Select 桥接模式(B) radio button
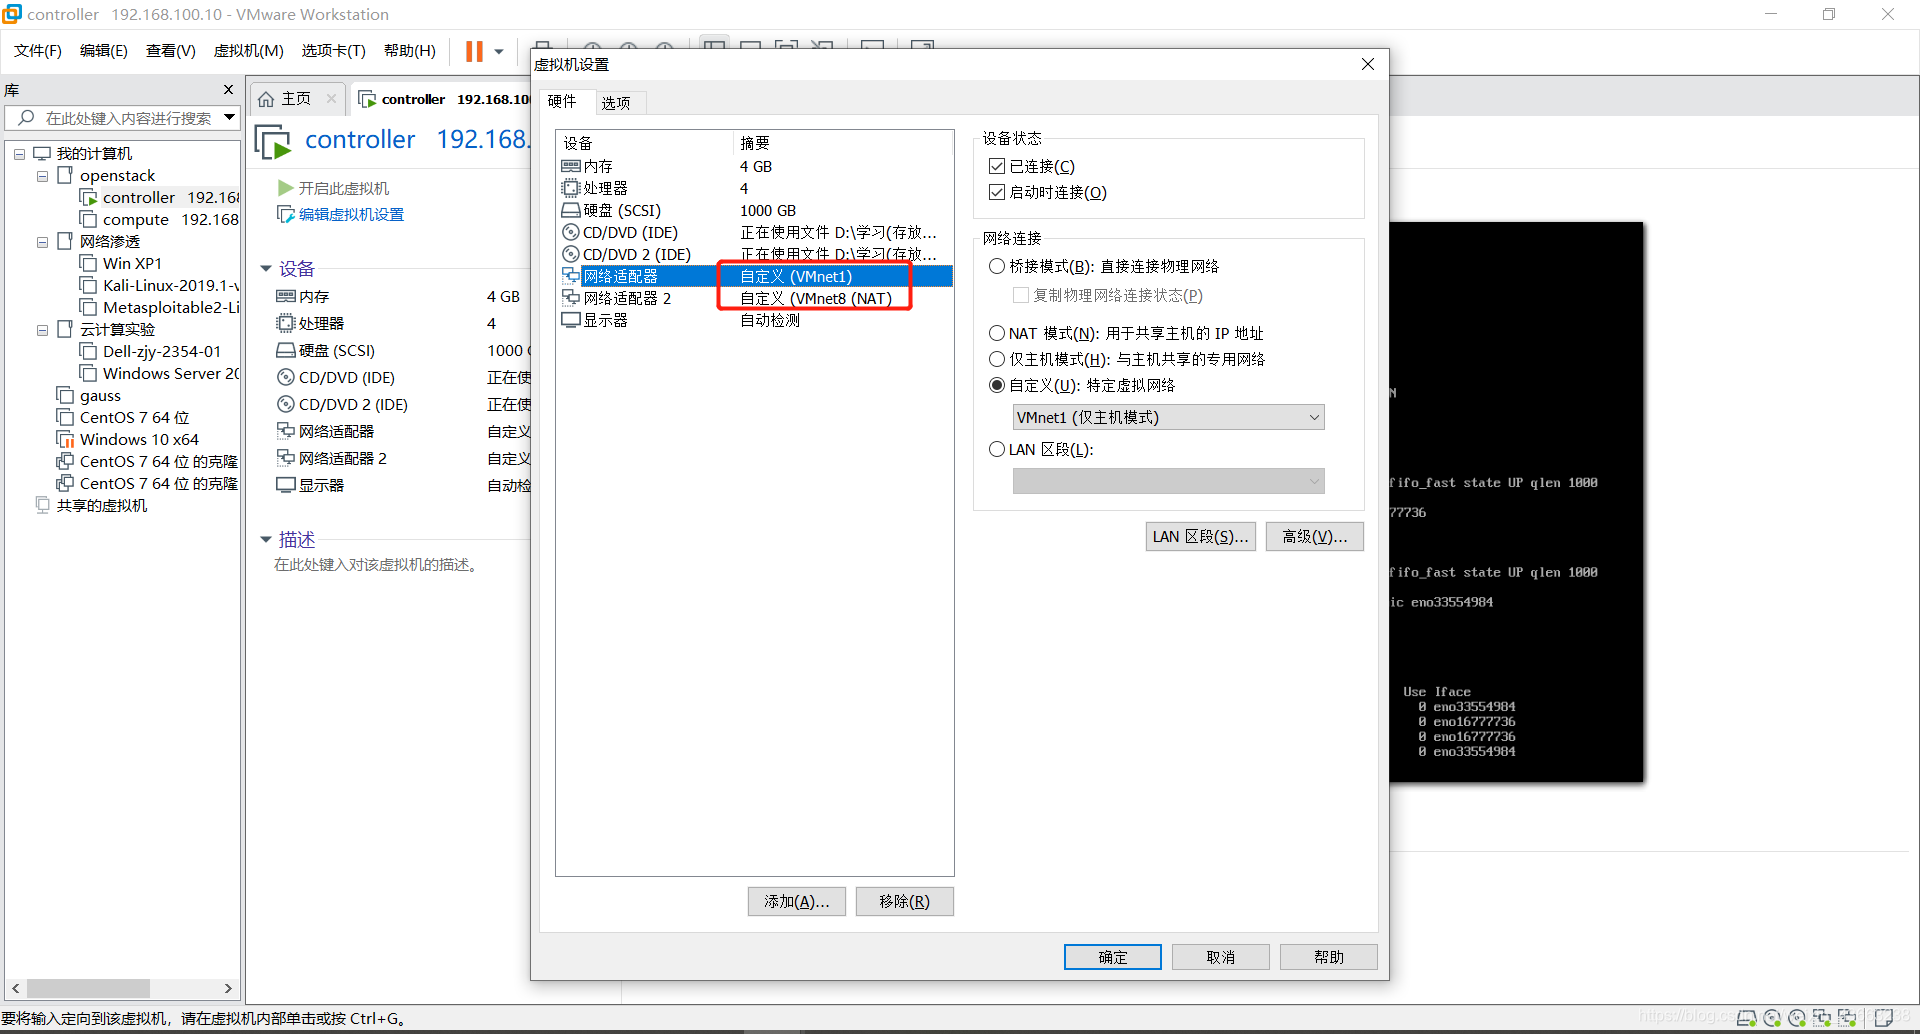 point(996,266)
